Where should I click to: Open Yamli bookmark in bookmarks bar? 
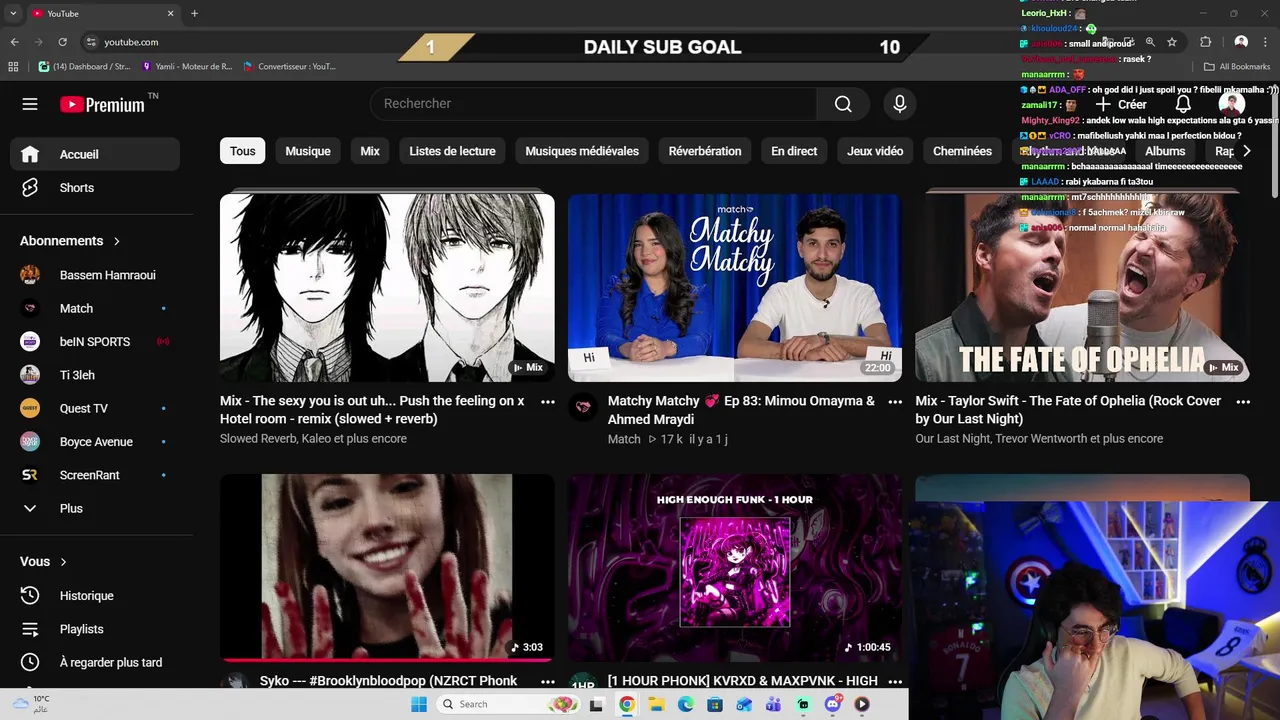coord(187,67)
